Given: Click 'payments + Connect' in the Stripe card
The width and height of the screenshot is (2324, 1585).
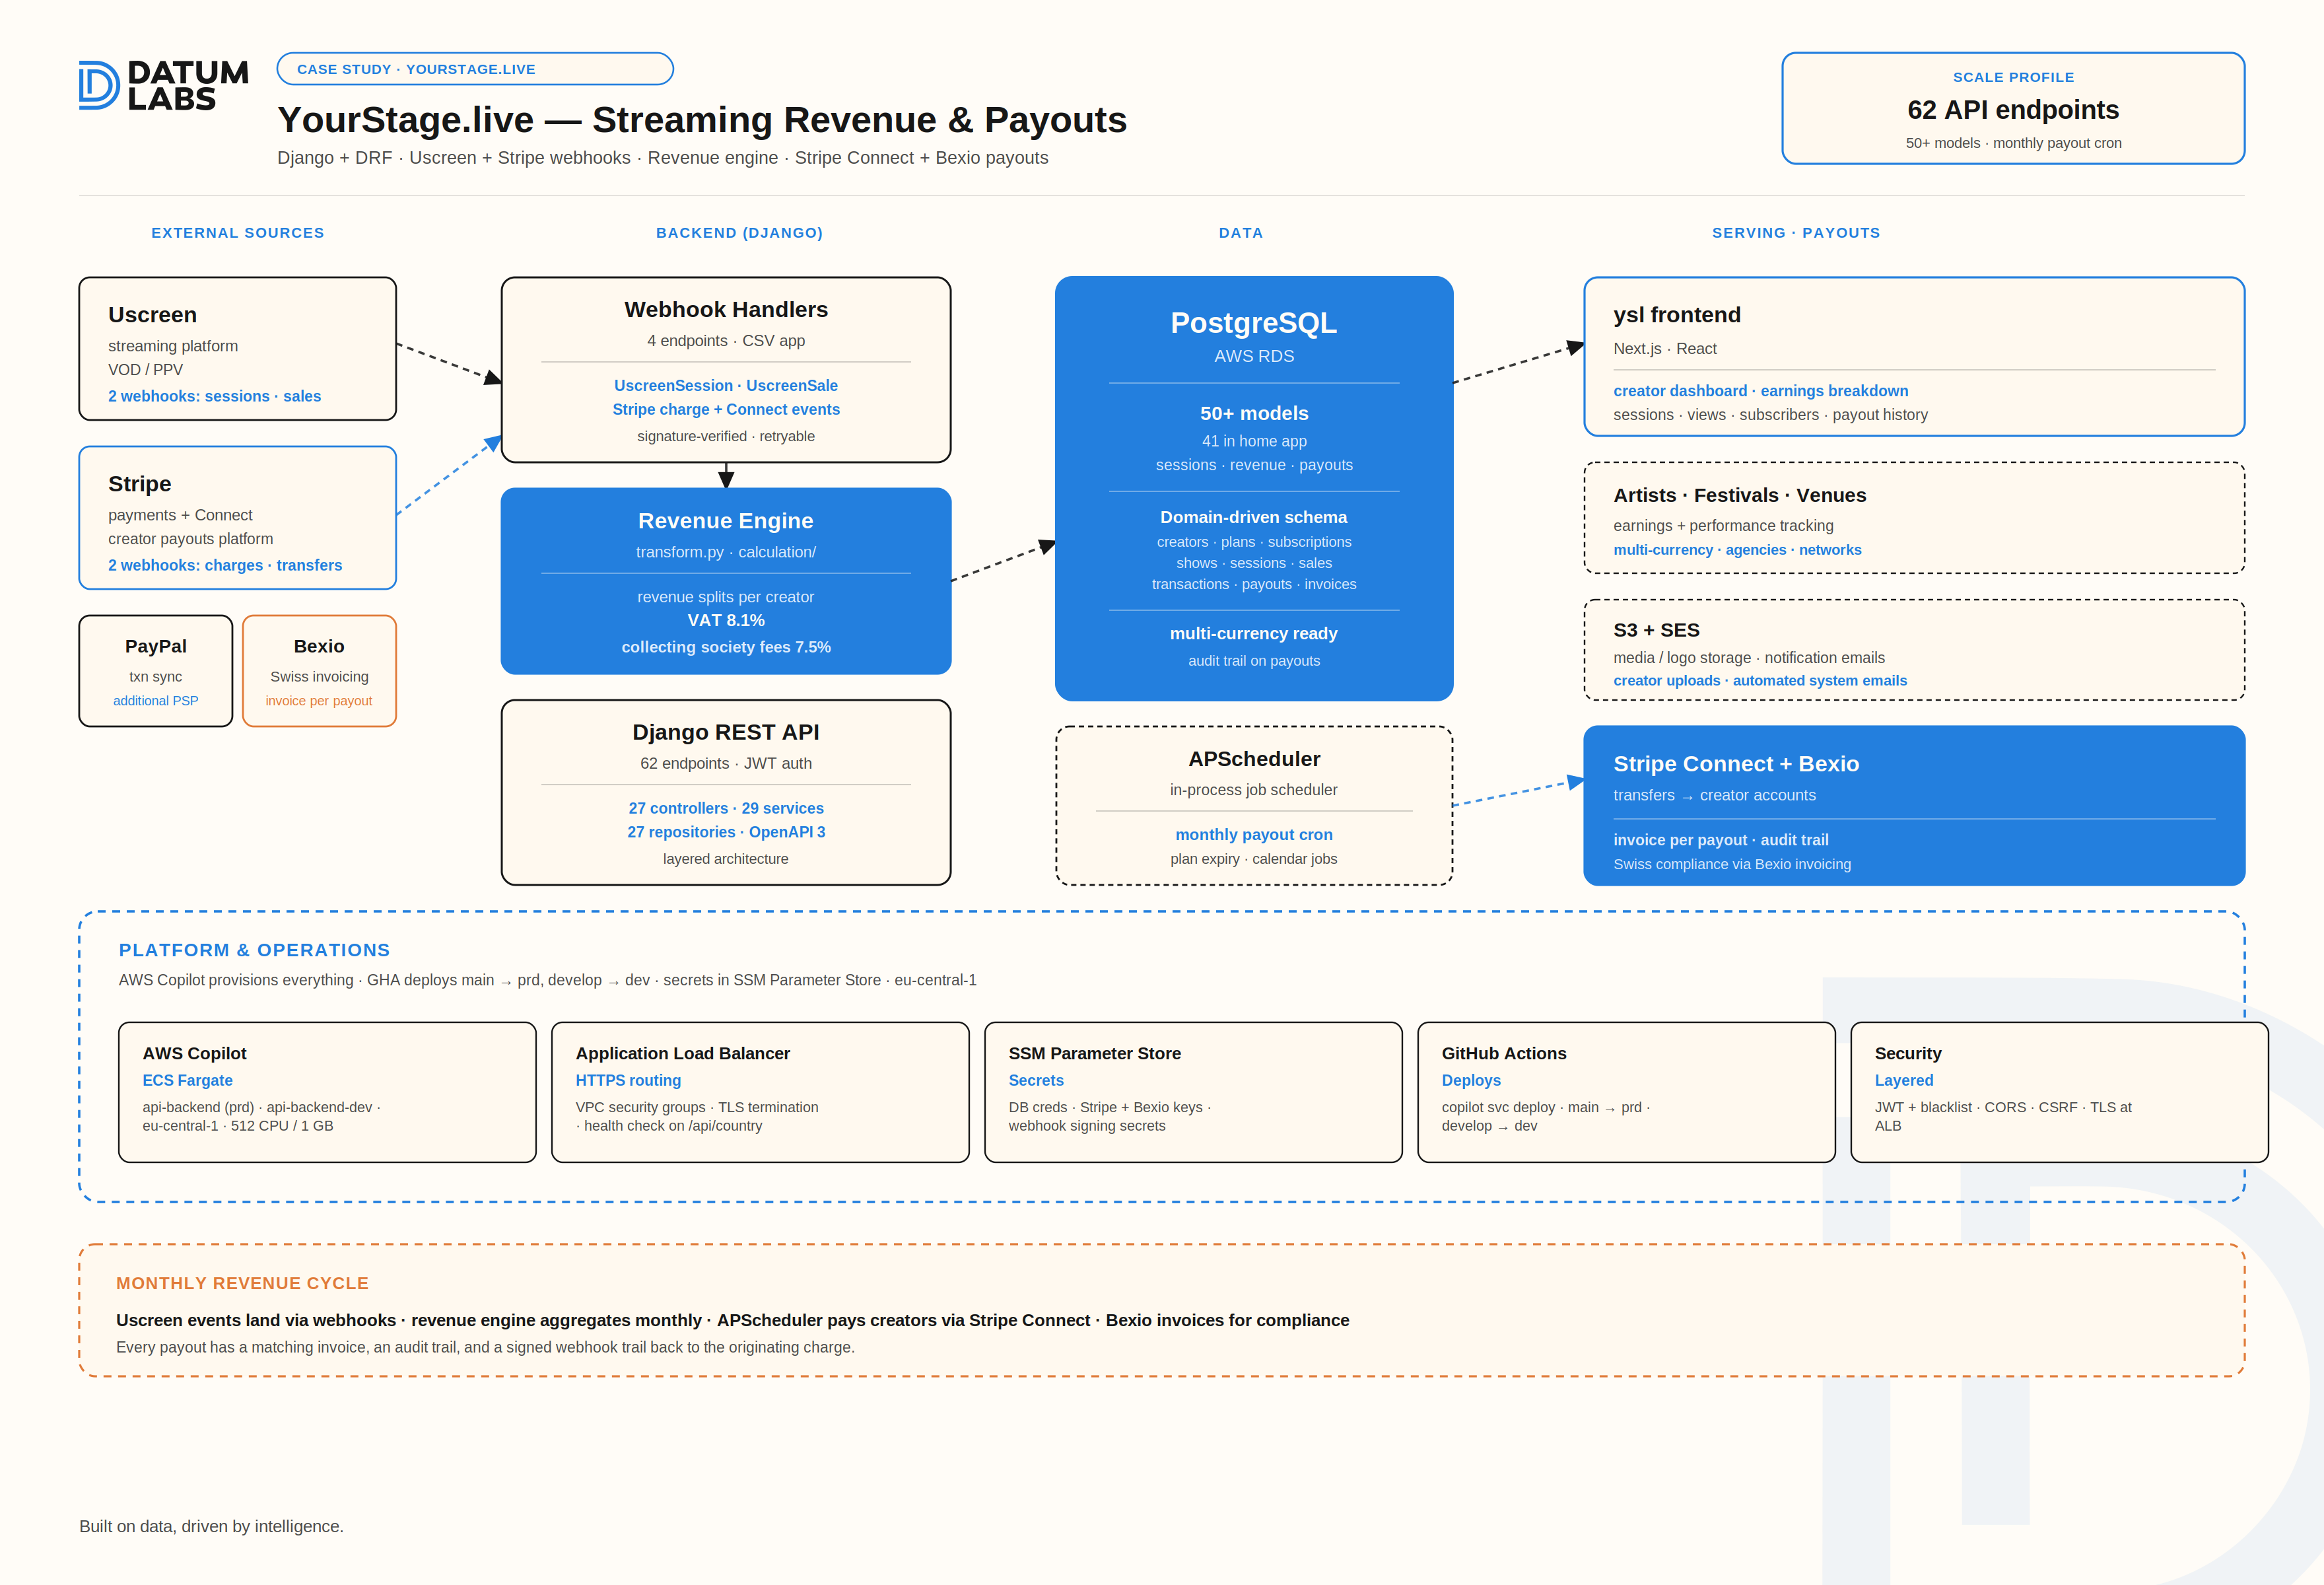Looking at the screenshot, I should (181, 515).
